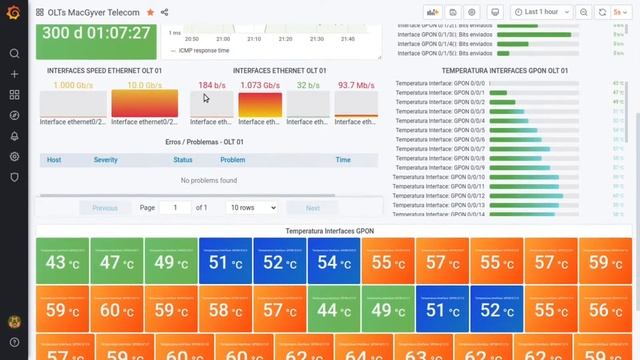
Task: Sort the table by Host column
Action: click(x=54, y=160)
